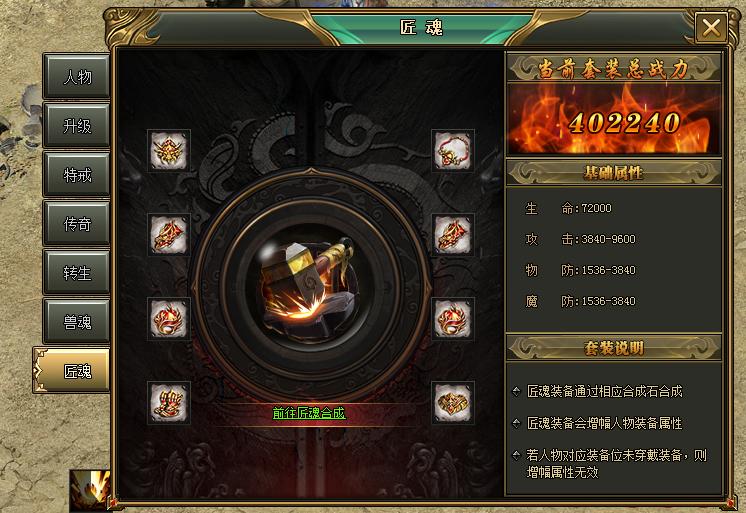Follow the 前往匠魂合成 link
Viewport: 746px width, 513px height.
coord(309,413)
